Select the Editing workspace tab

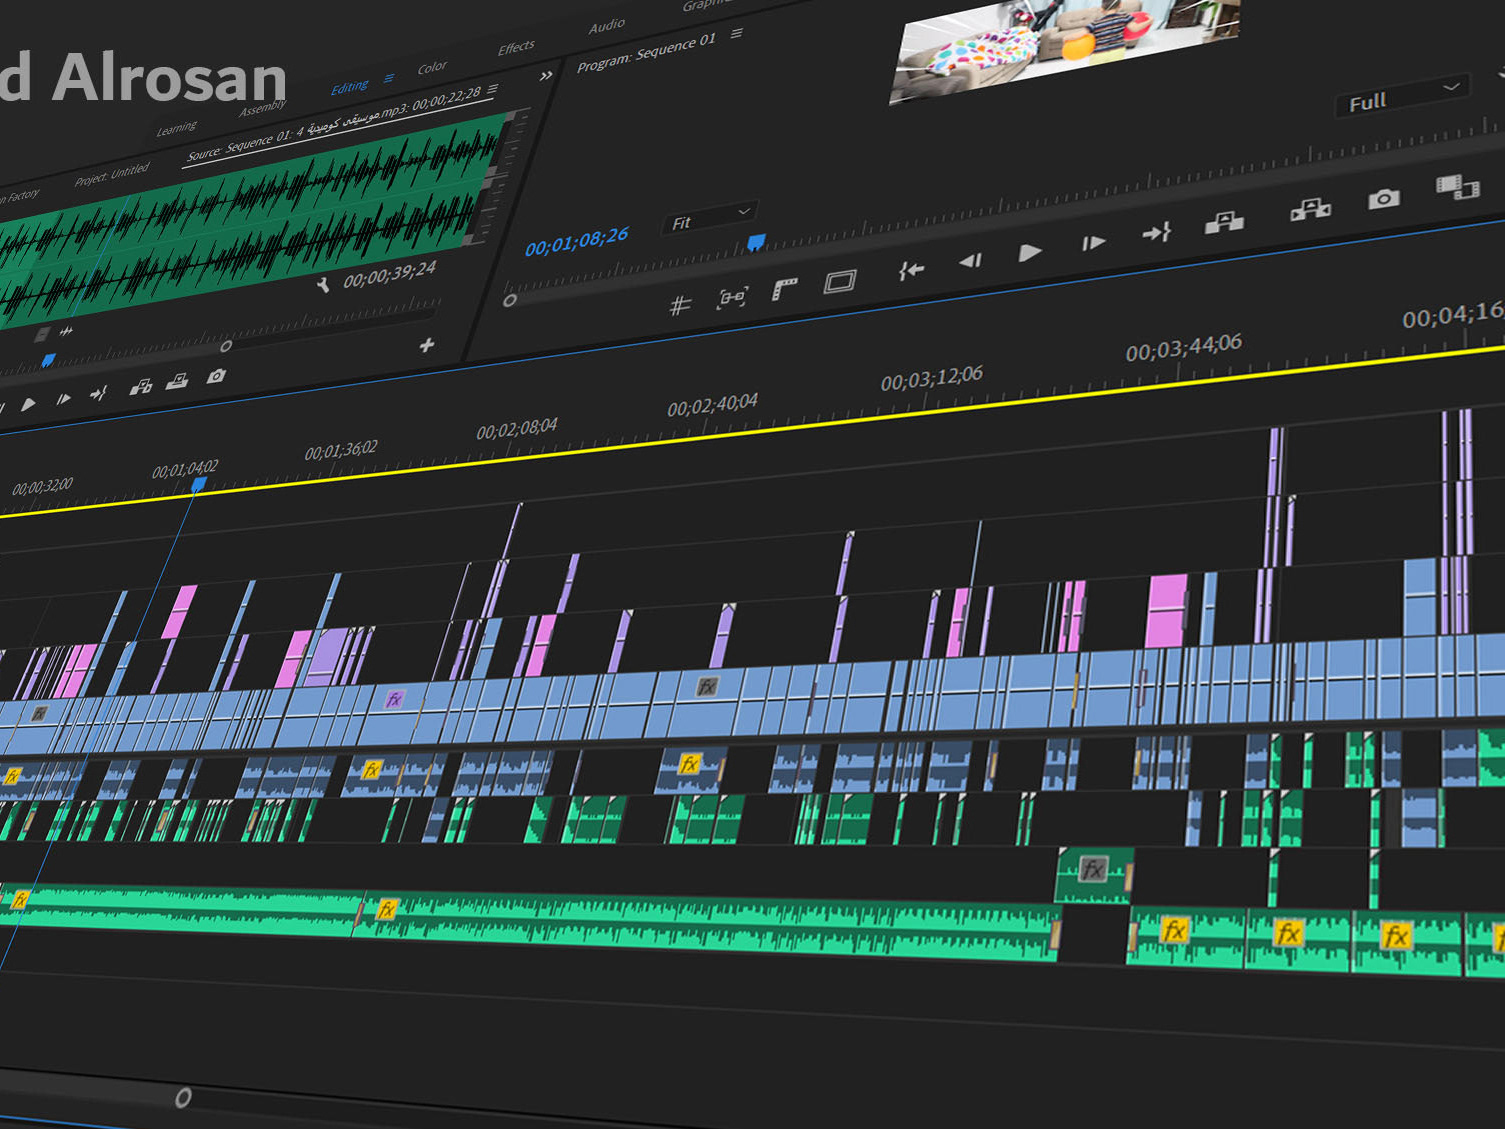[x=350, y=87]
